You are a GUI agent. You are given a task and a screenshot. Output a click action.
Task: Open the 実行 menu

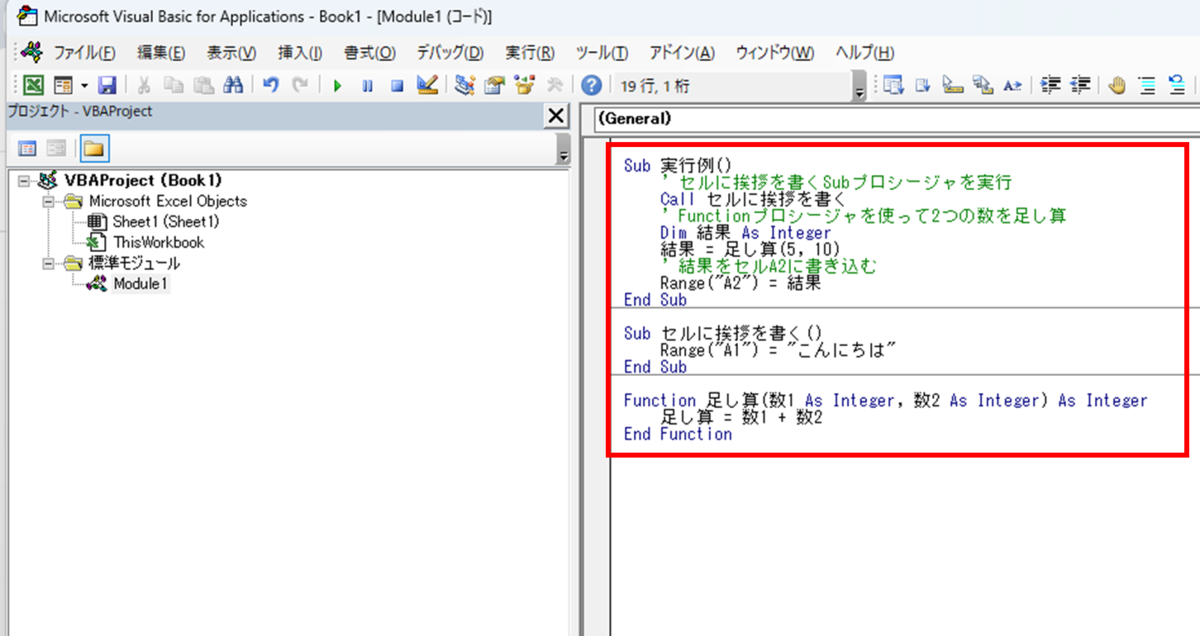coord(530,52)
